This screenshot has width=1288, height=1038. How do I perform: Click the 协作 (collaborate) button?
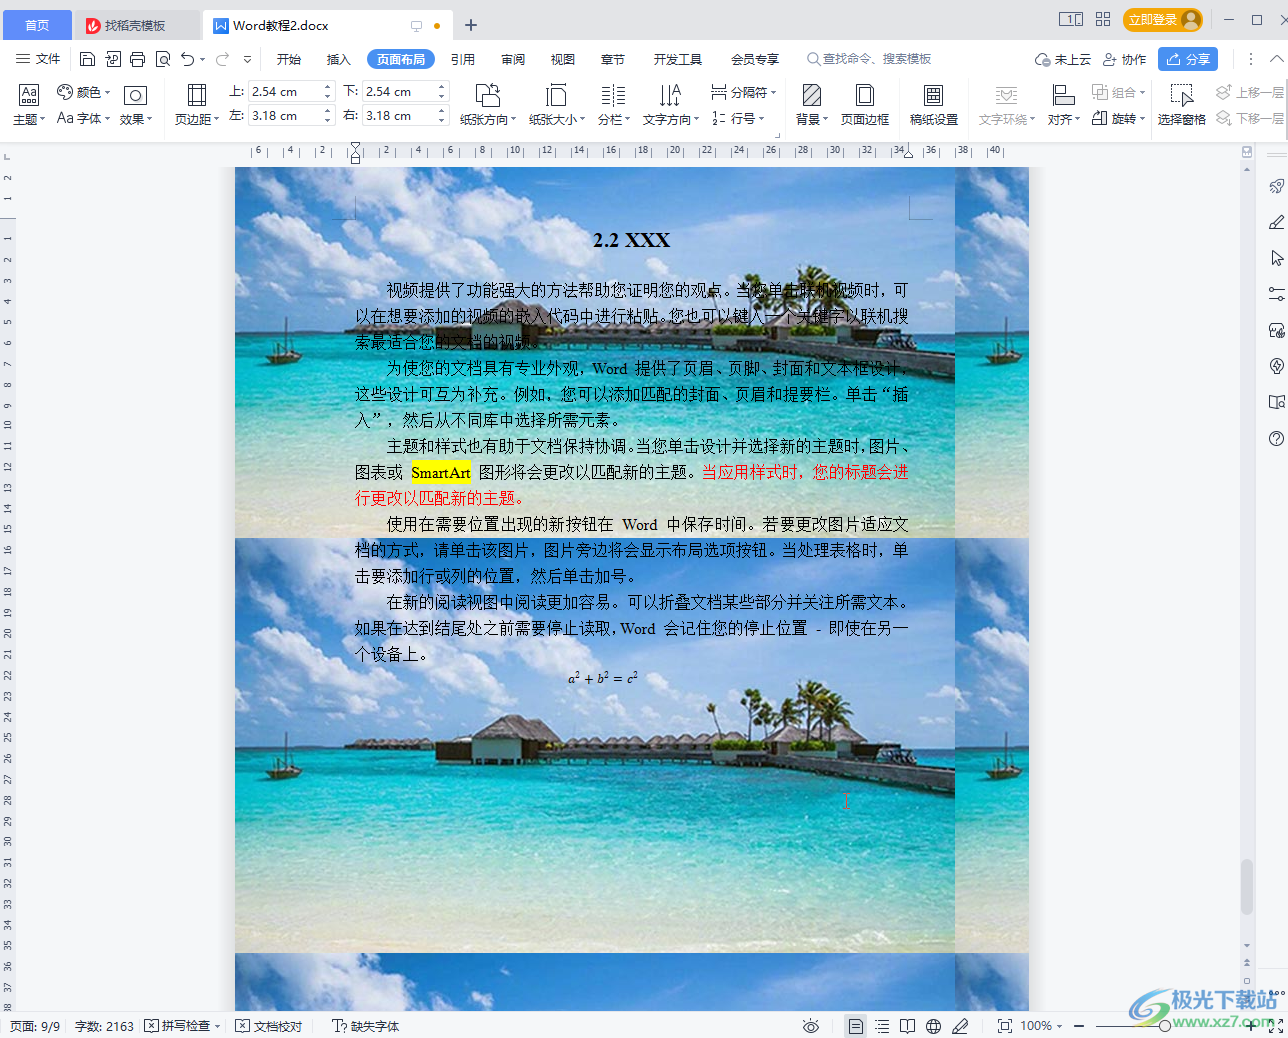[x=1124, y=59]
